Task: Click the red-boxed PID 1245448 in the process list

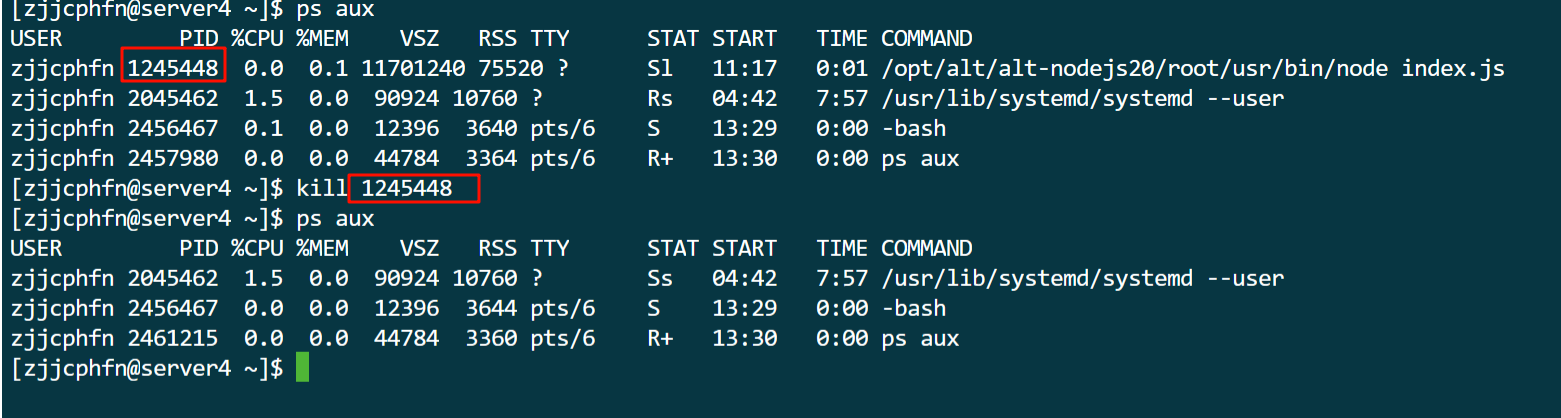Action: (x=172, y=69)
